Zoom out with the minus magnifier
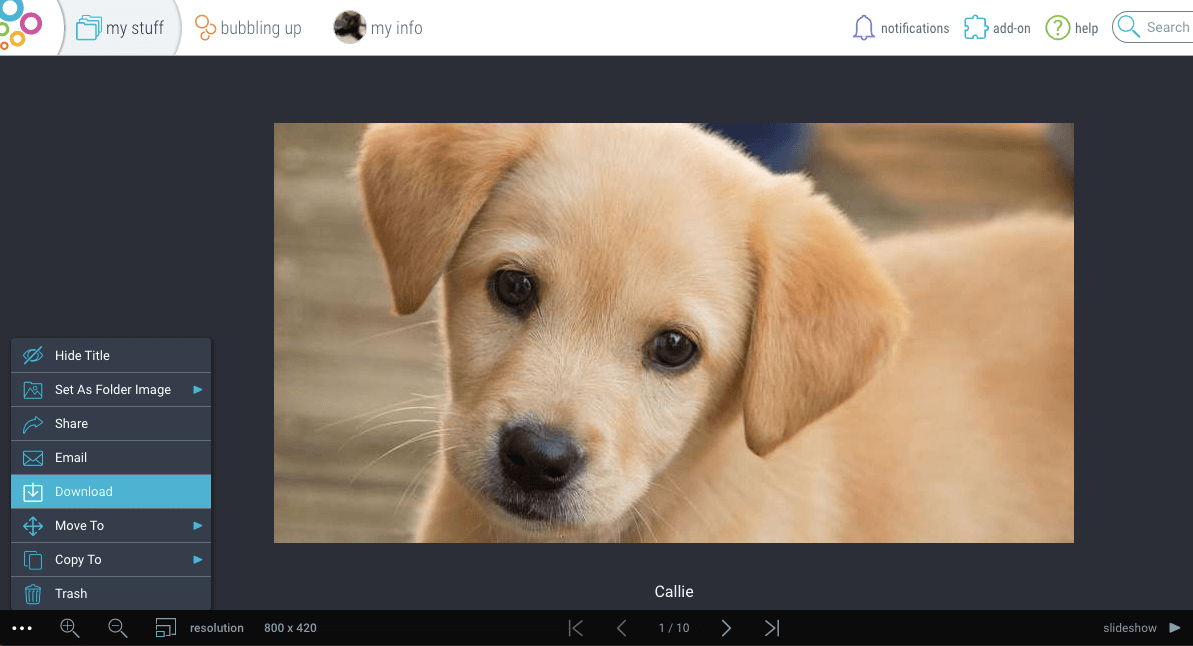Viewport: 1193px width, 646px height. tap(117, 628)
